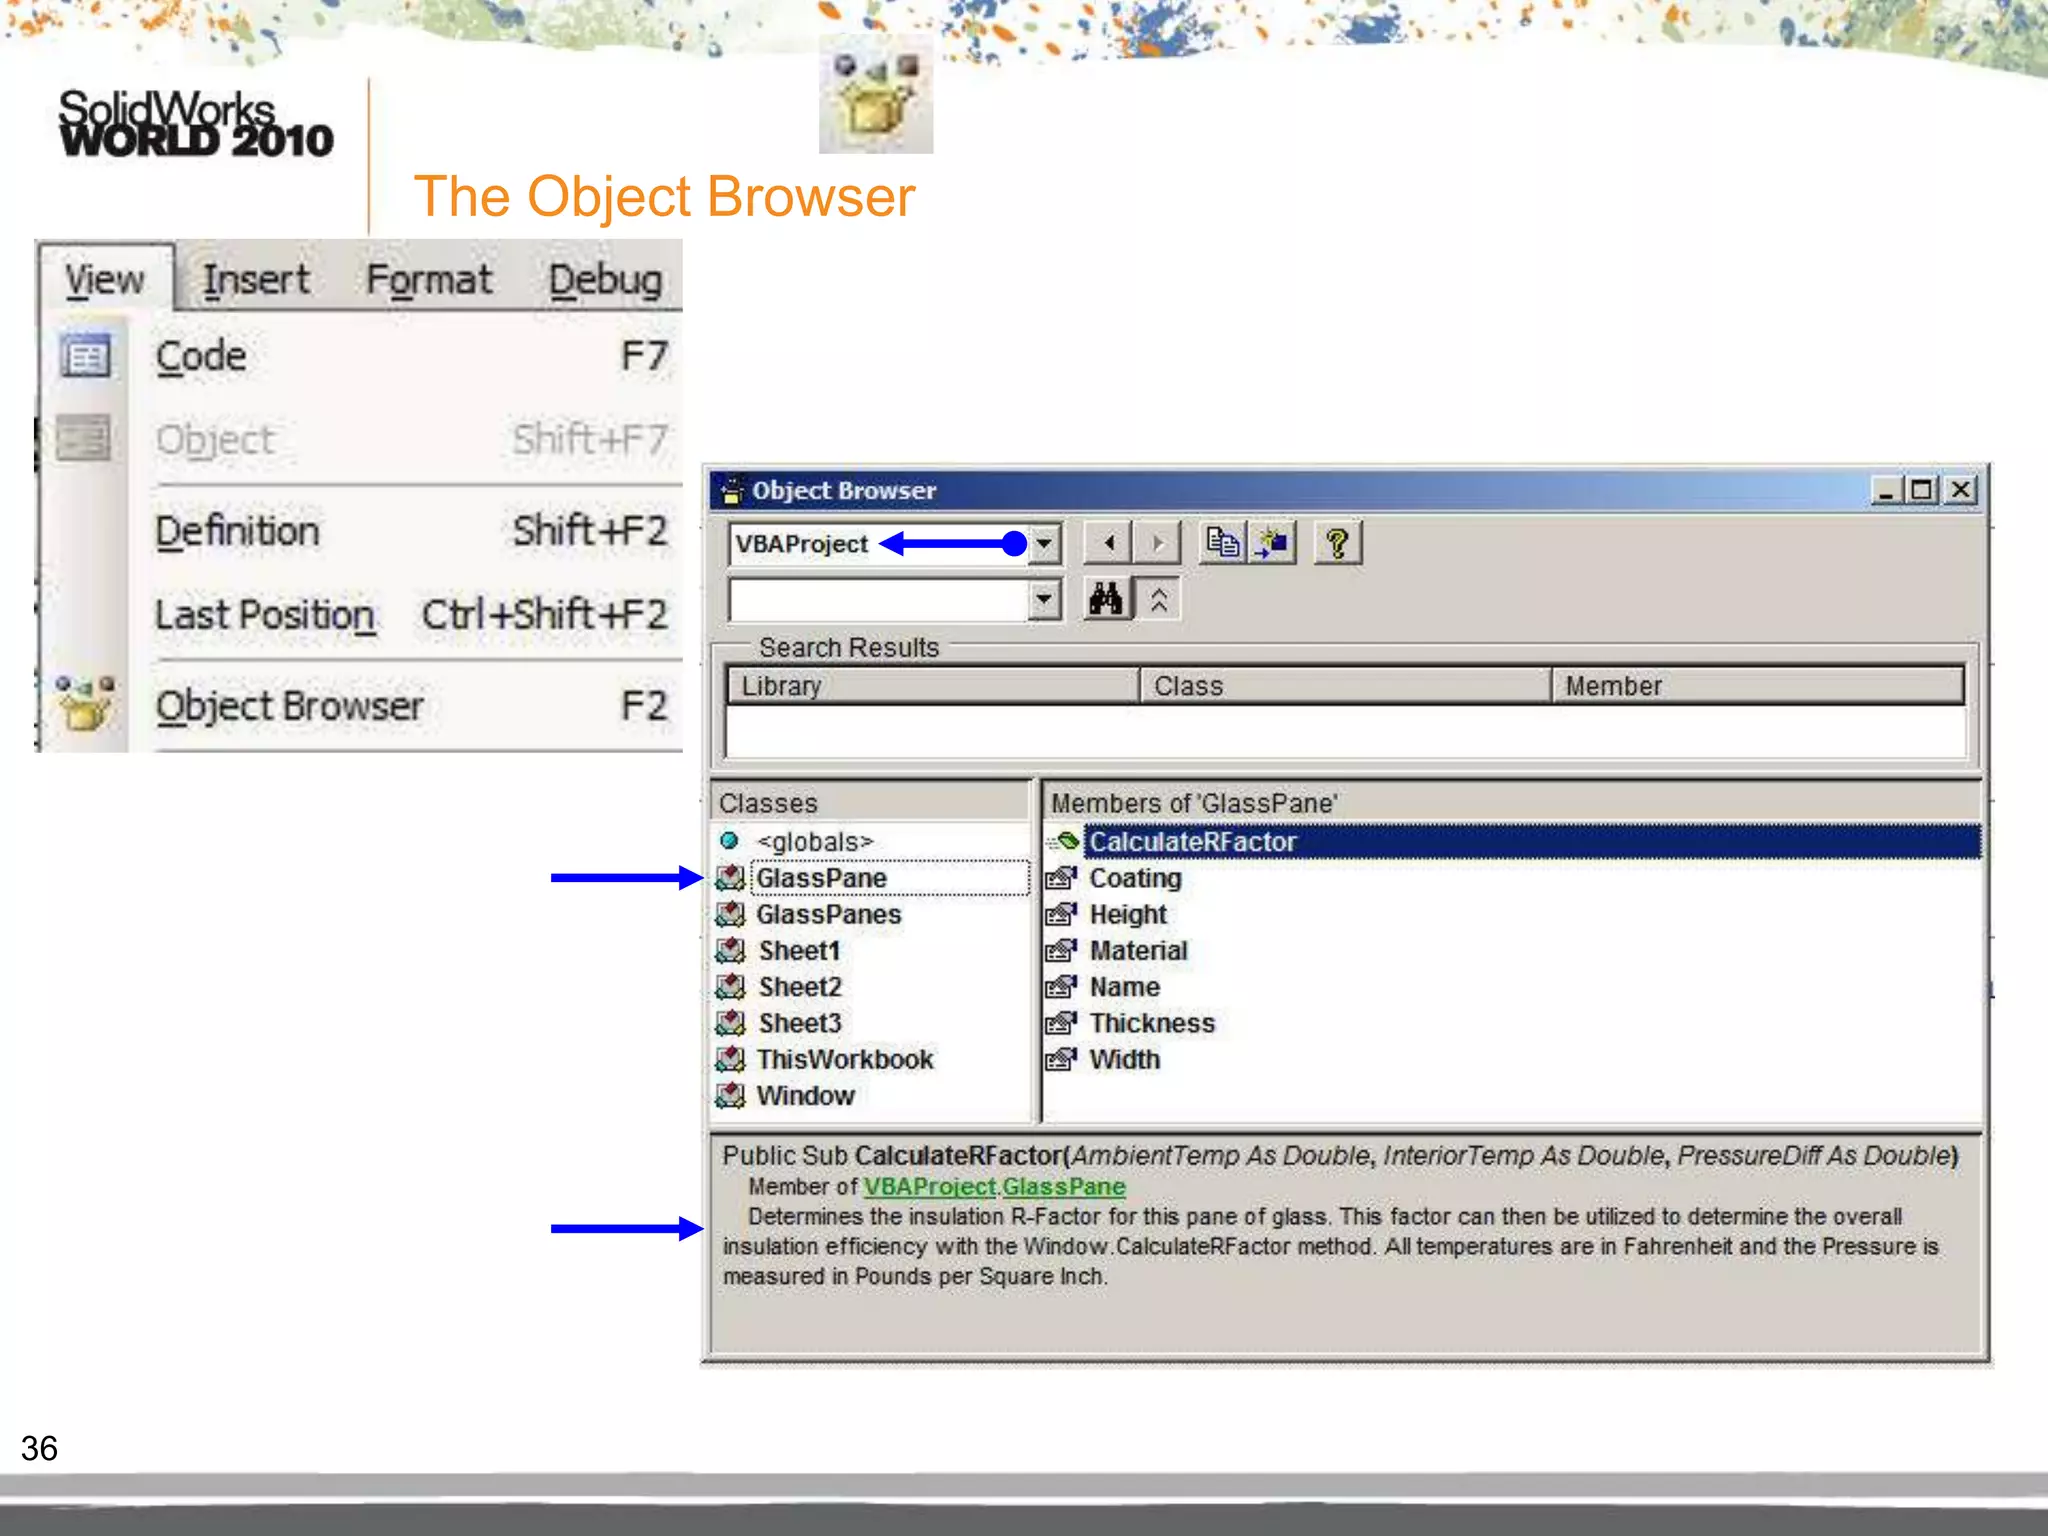The height and width of the screenshot is (1536, 2048).
Task: Select the Thickness member property
Action: coord(1152,1023)
